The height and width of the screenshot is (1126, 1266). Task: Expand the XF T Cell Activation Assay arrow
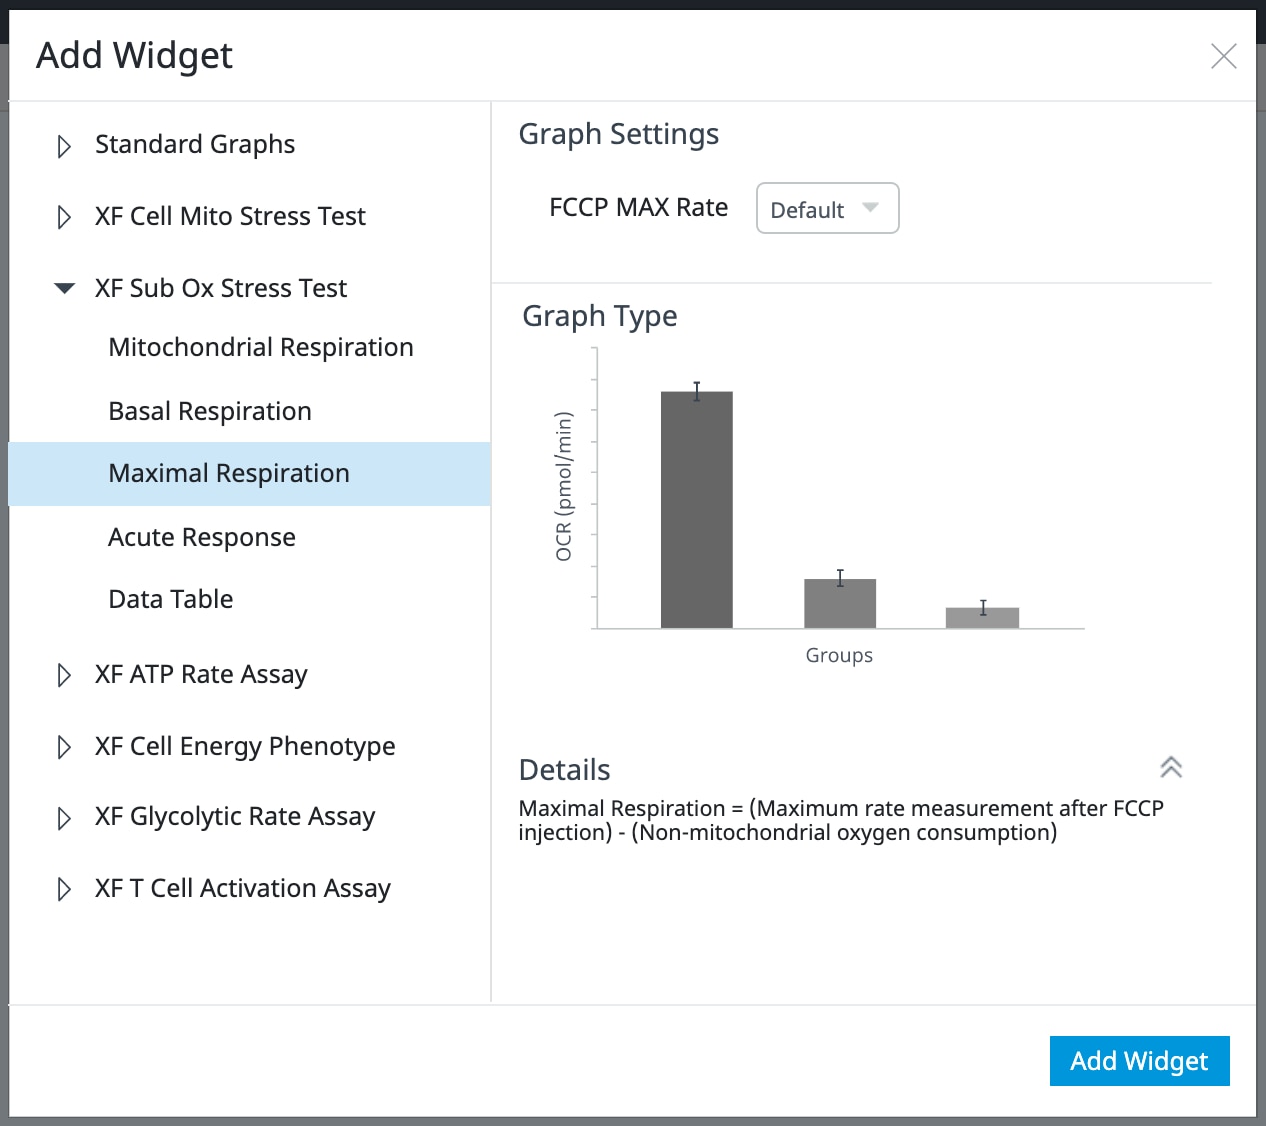click(x=64, y=889)
